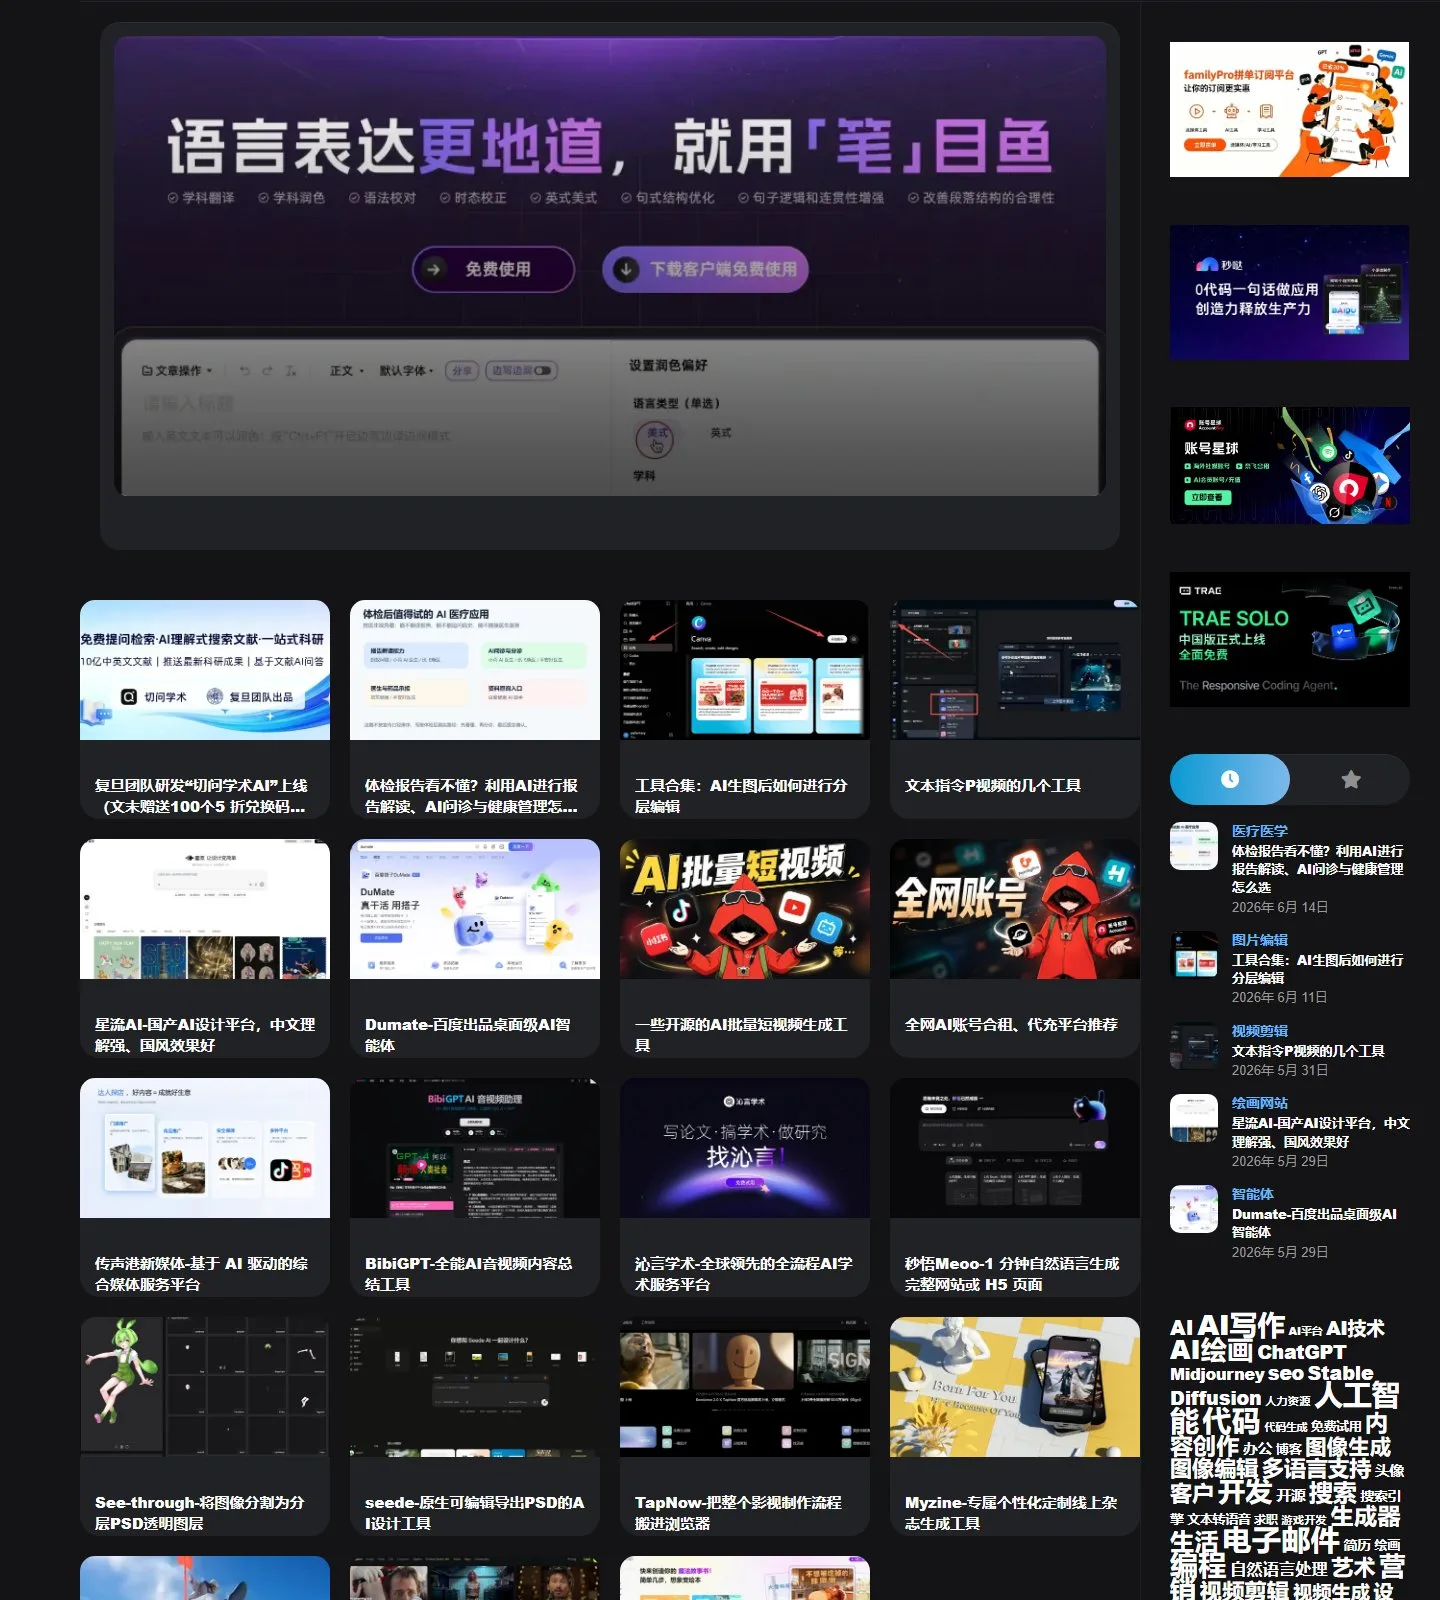The image size is (1440, 1600).
Task: Select the 免费试用 tag
Action: click(x=1336, y=1426)
